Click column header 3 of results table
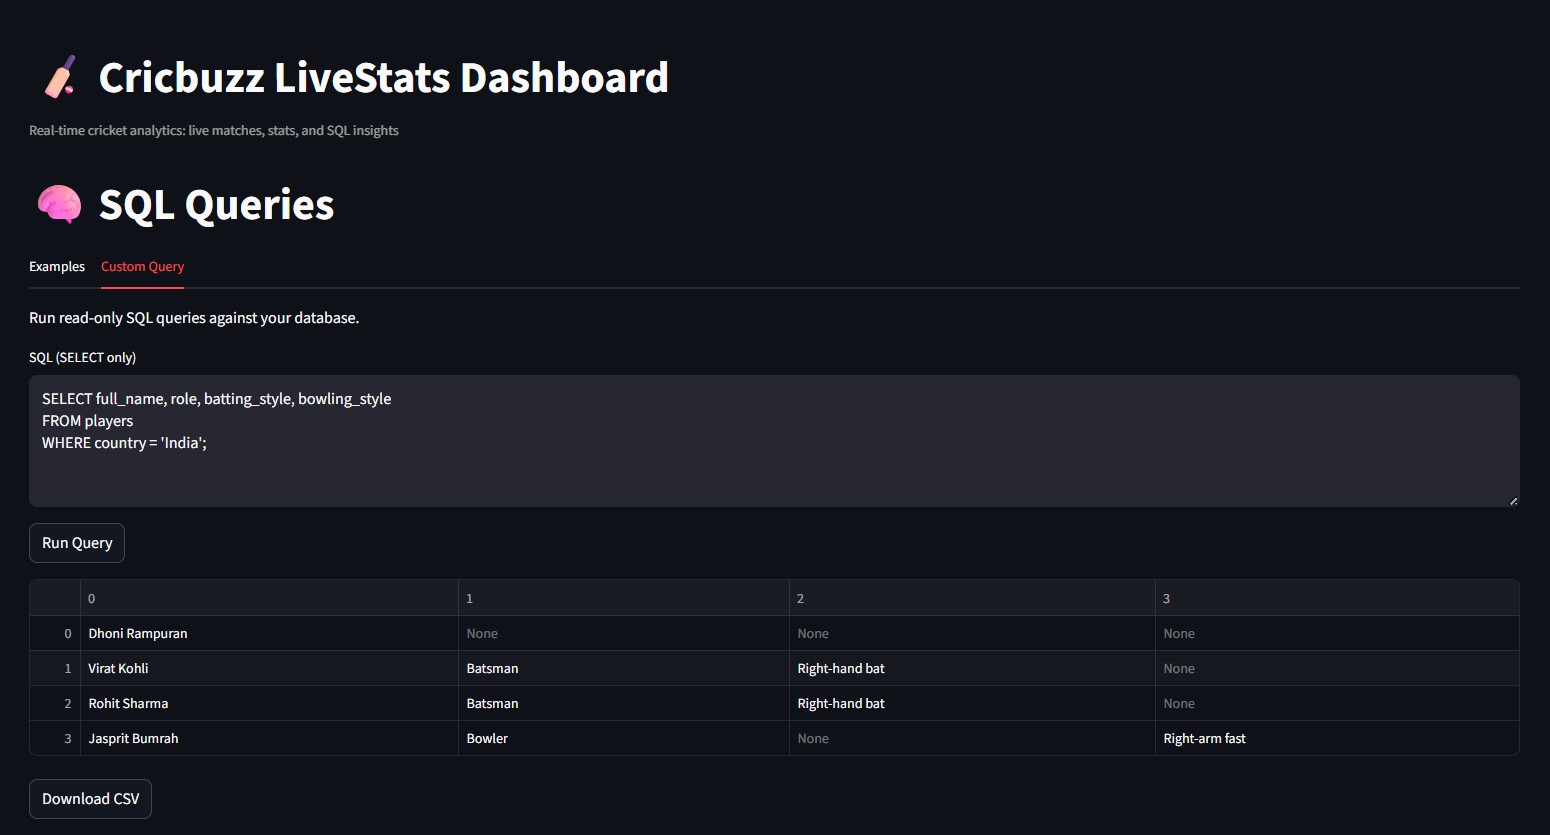 click(x=1337, y=598)
